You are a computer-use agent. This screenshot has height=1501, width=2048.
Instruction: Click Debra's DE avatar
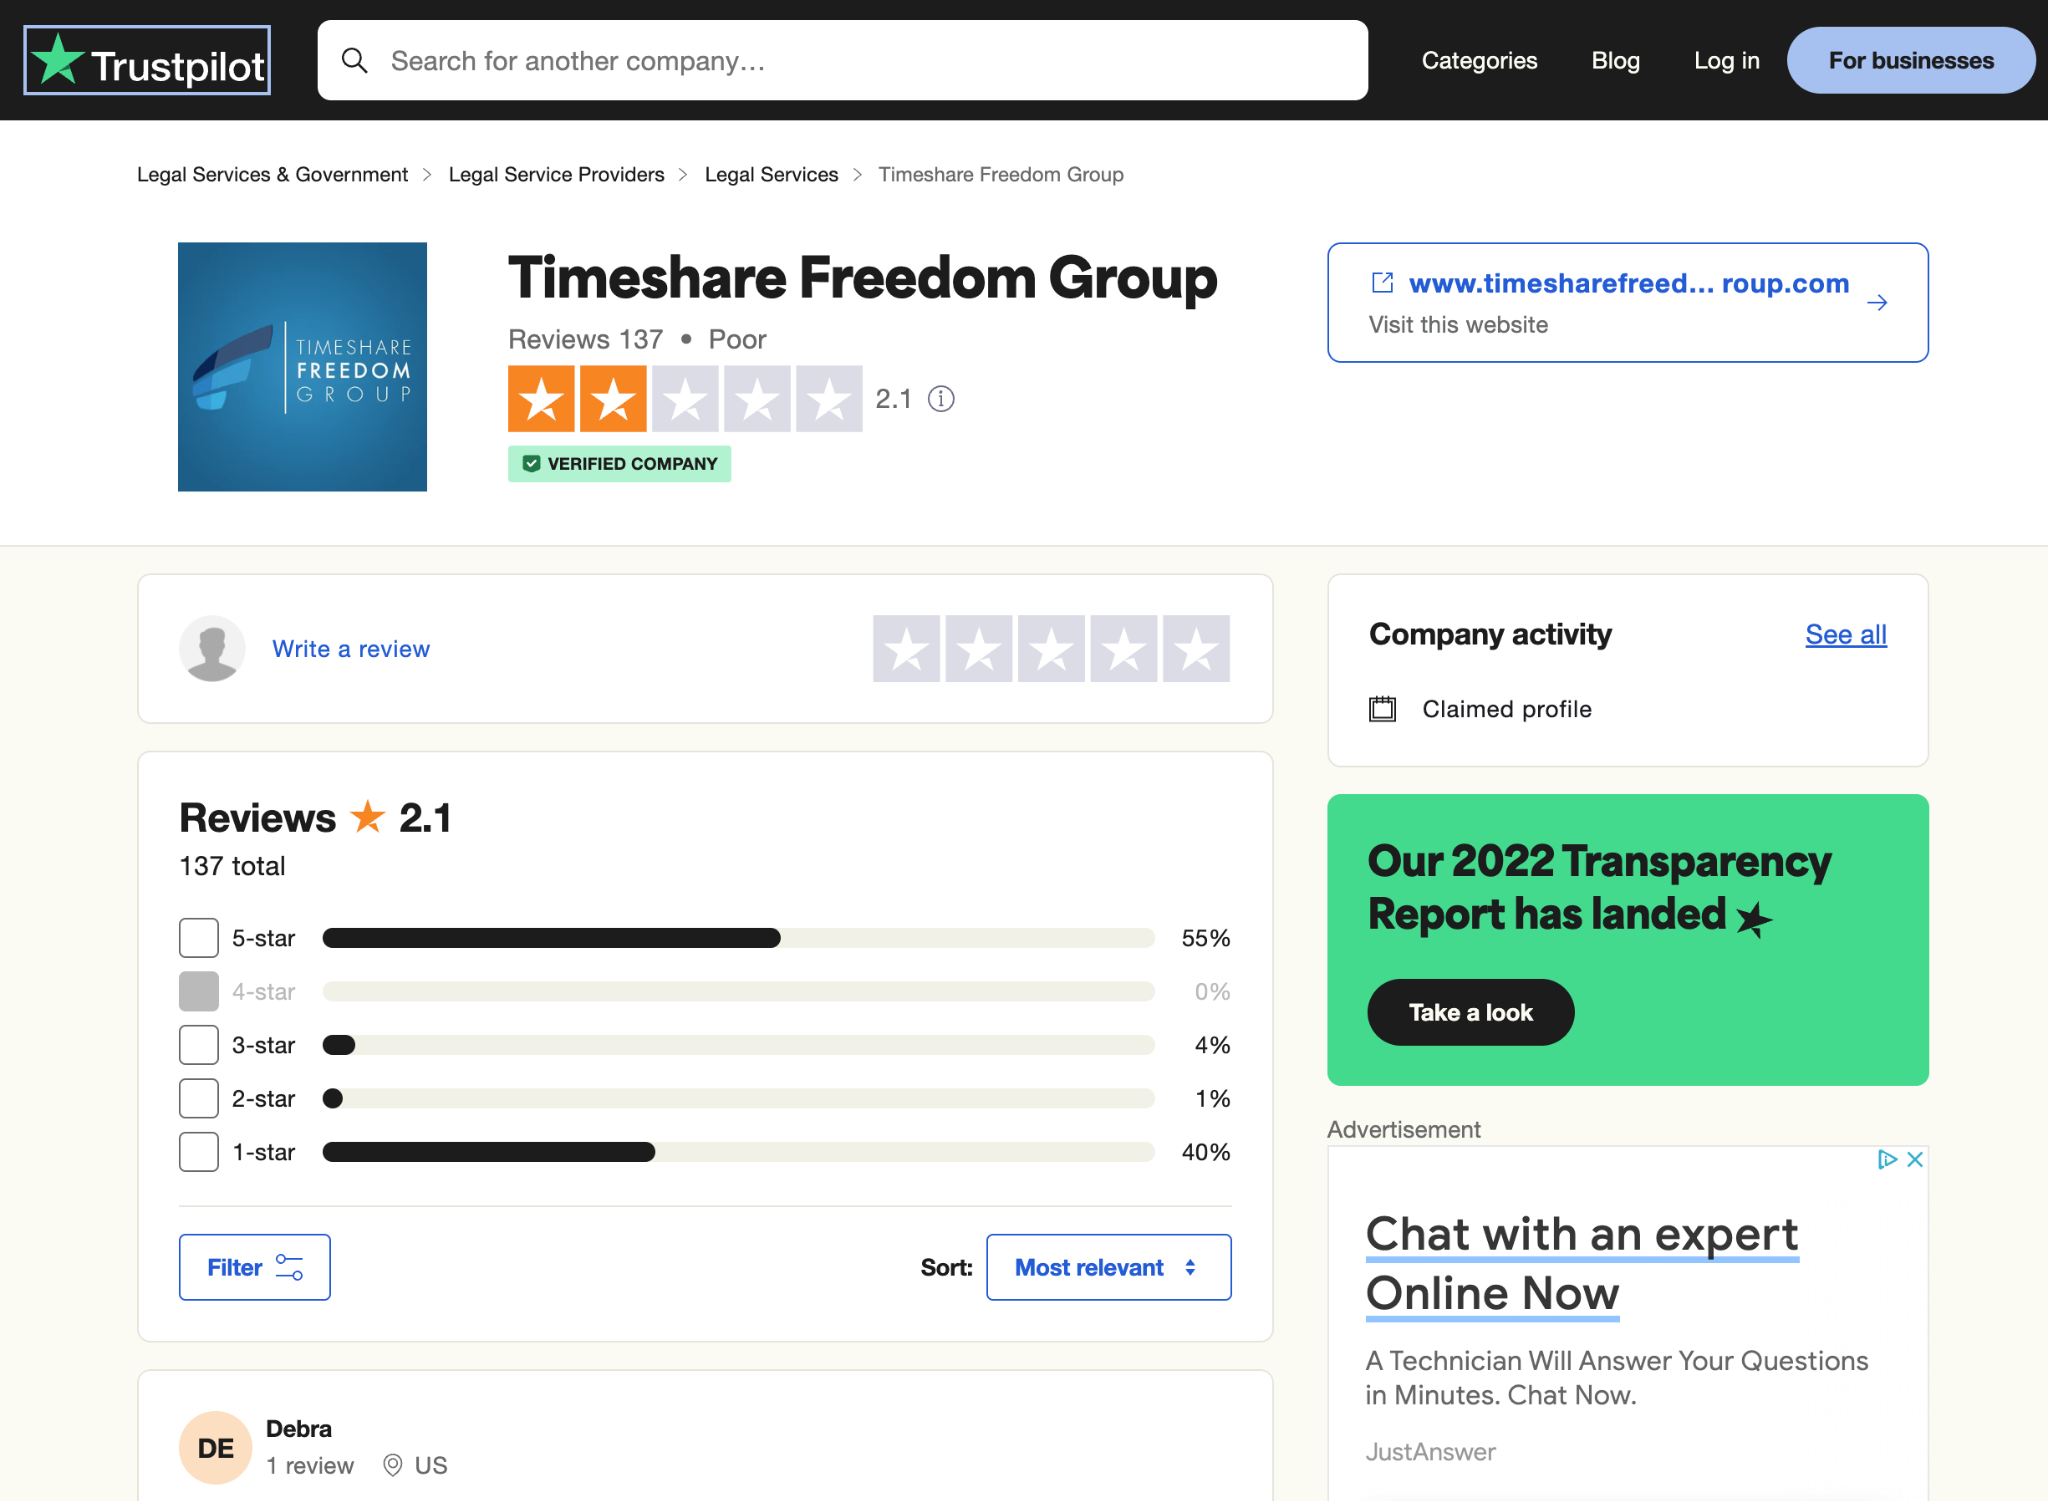(x=216, y=1447)
